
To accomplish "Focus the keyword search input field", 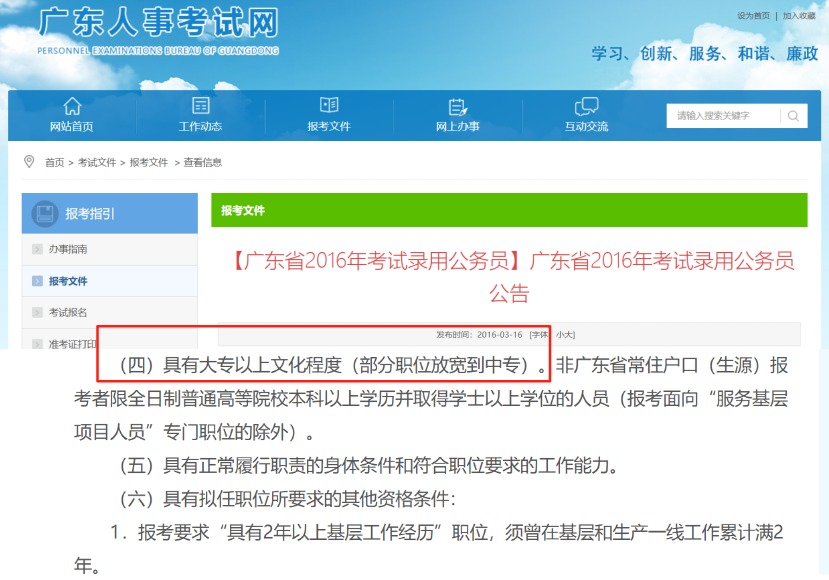I will click(722, 116).
